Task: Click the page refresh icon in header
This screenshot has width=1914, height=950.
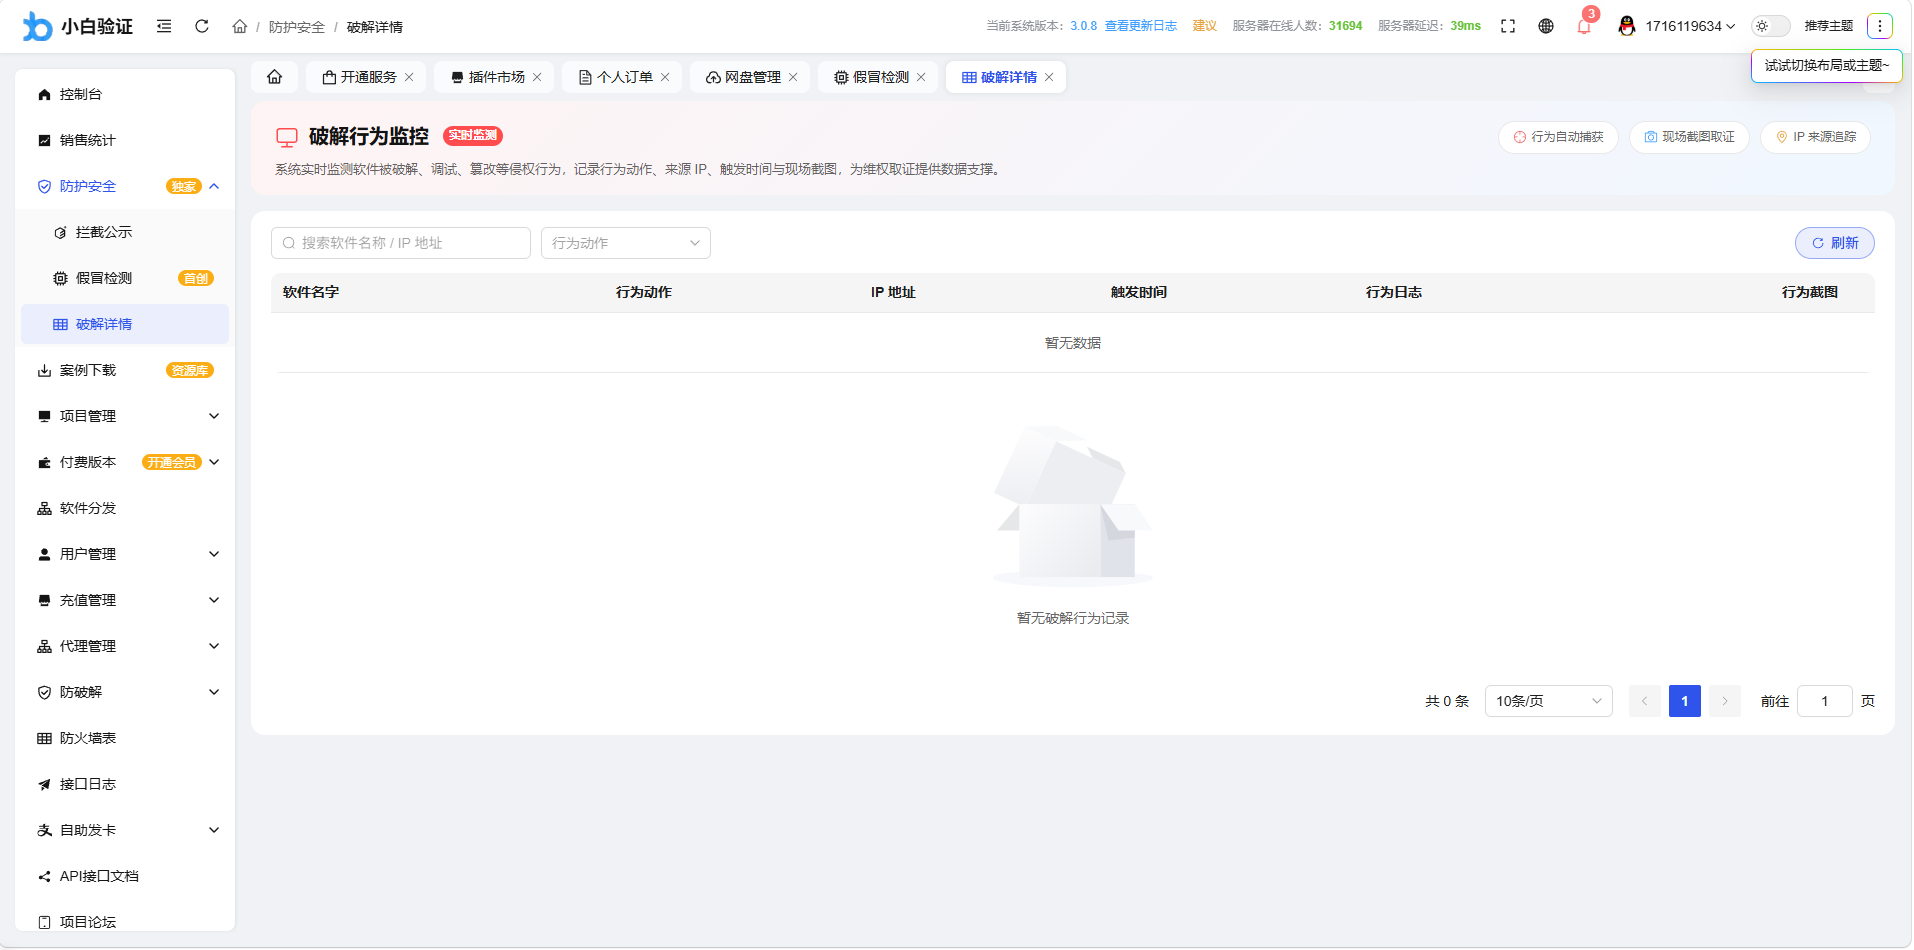Action: coord(202,26)
